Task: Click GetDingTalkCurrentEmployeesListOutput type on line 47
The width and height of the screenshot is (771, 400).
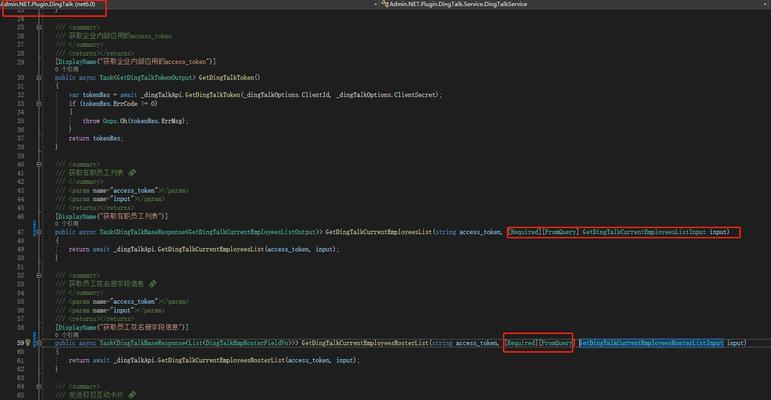Action: (x=252, y=232)
